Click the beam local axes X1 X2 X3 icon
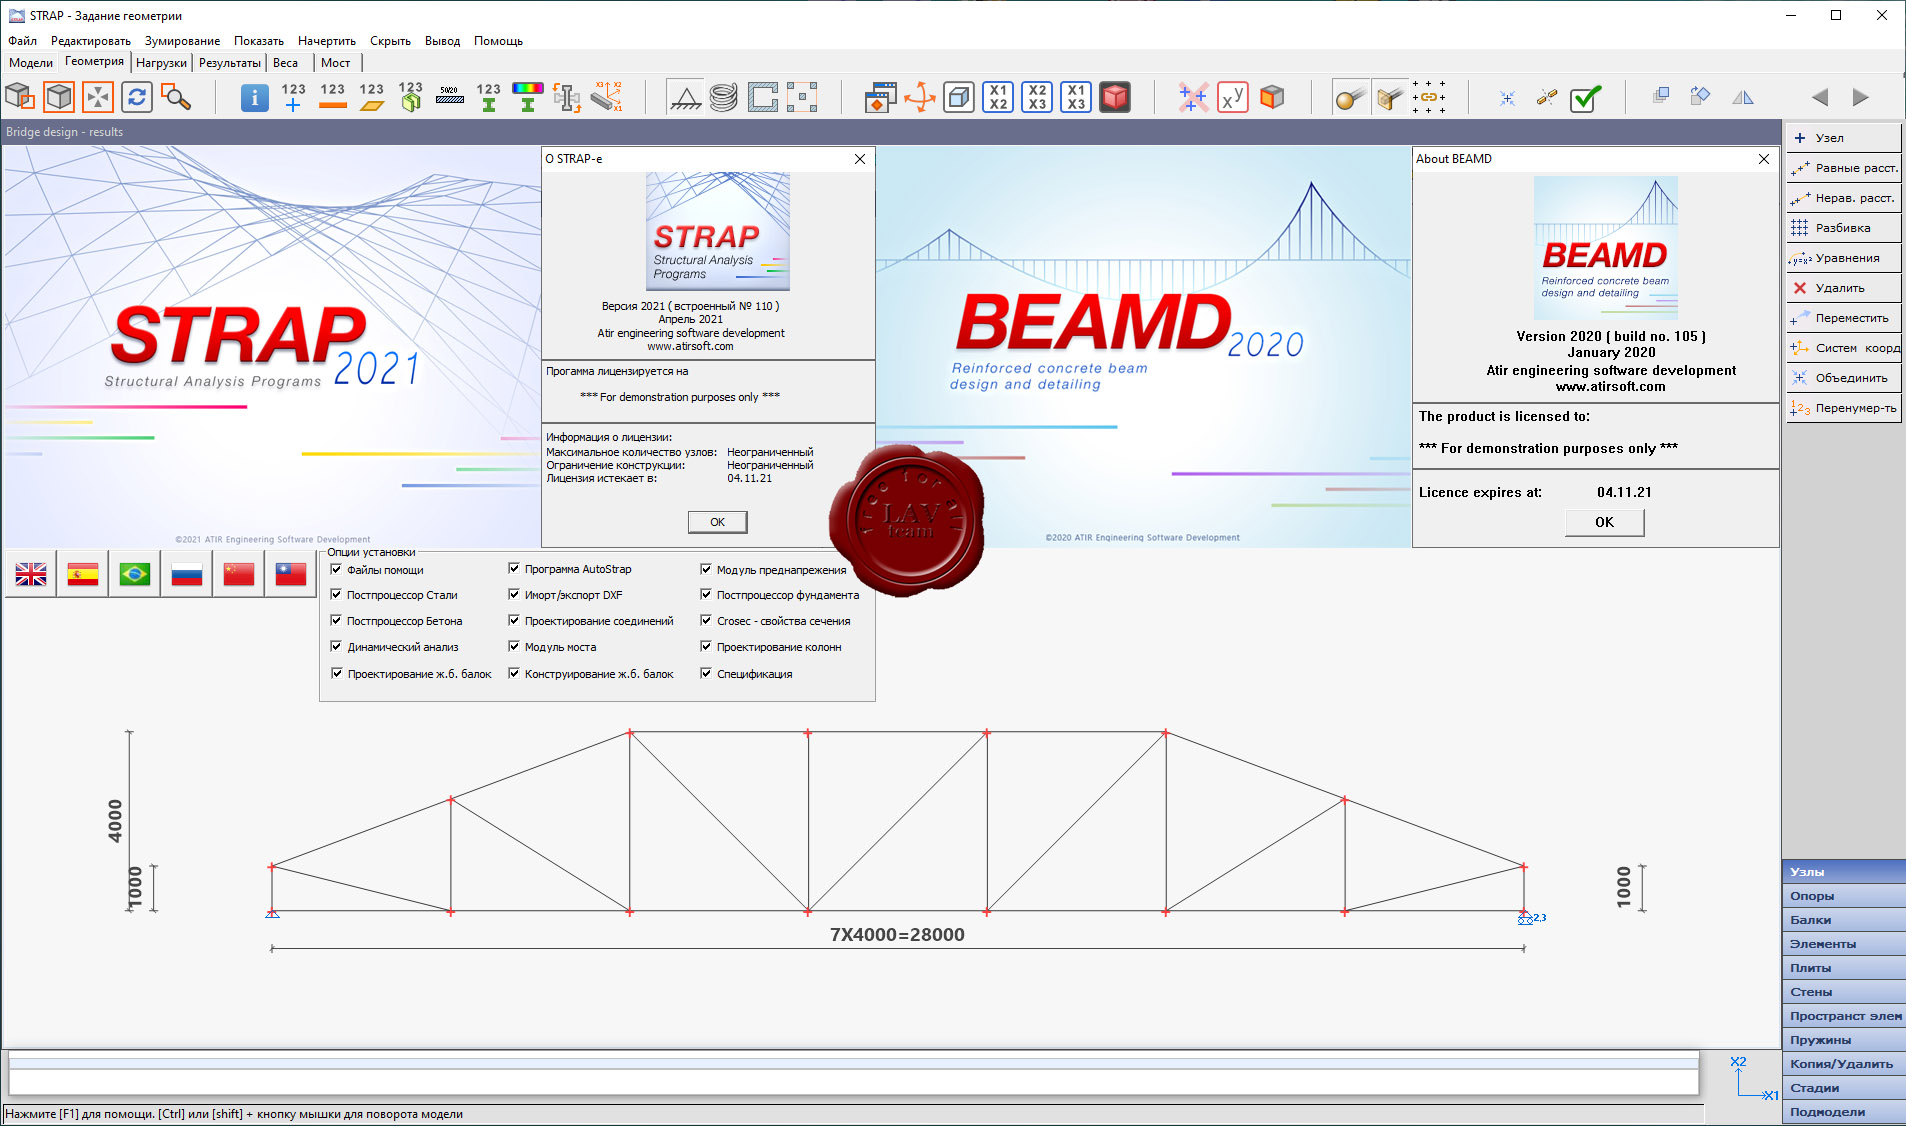Viewport: 1906px width, 1126px height. pyautogui.click(x=606, y=97)
